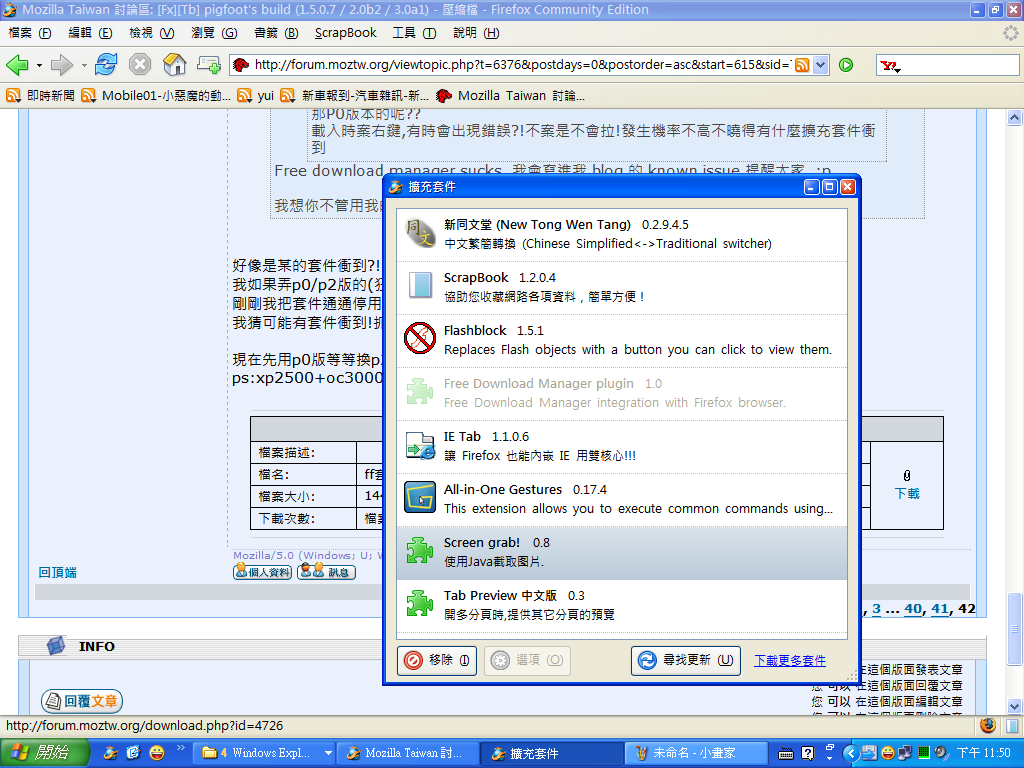Switch to 未命名 - 小畫家 Paint window
Viewport: 1024px width, 768px height.
[696, 753]
